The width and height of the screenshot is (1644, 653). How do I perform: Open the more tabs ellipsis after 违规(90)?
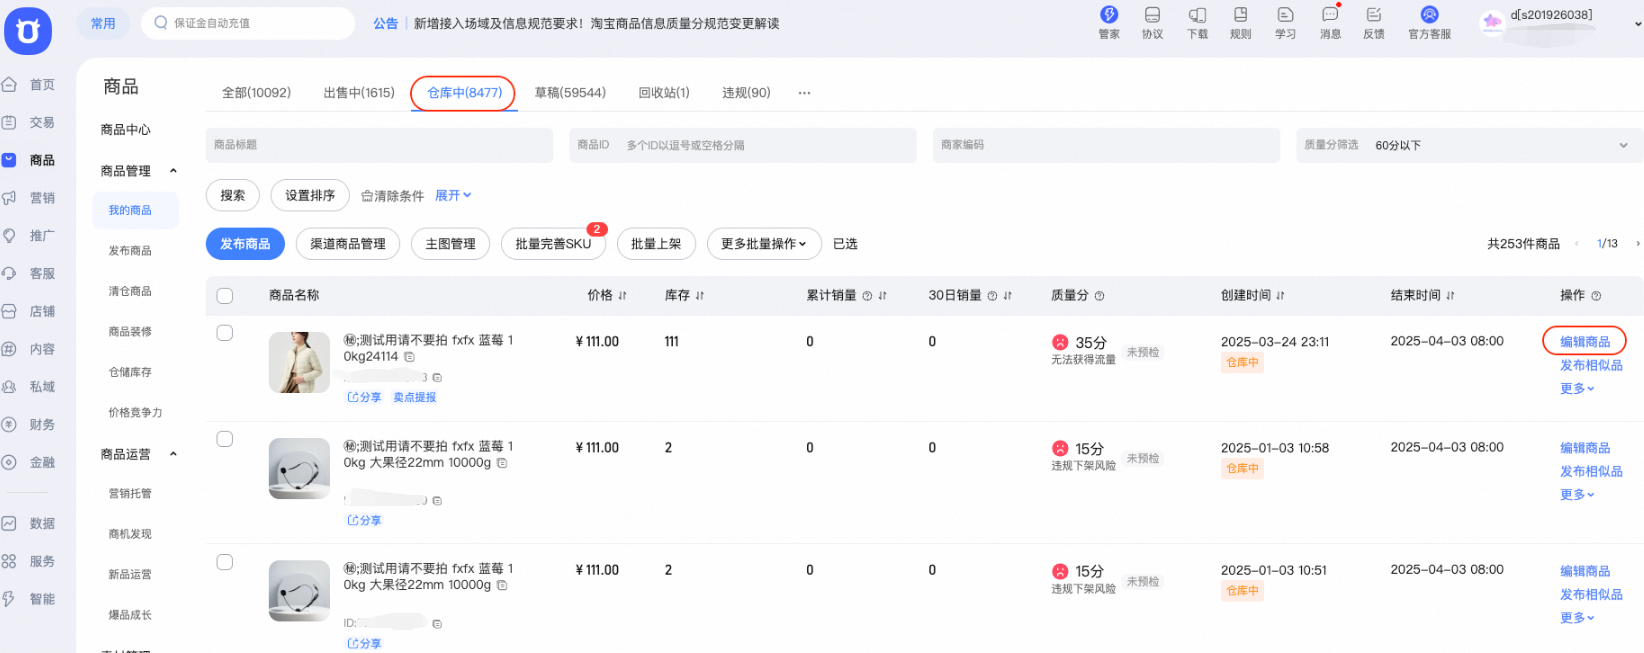[804, 93]
